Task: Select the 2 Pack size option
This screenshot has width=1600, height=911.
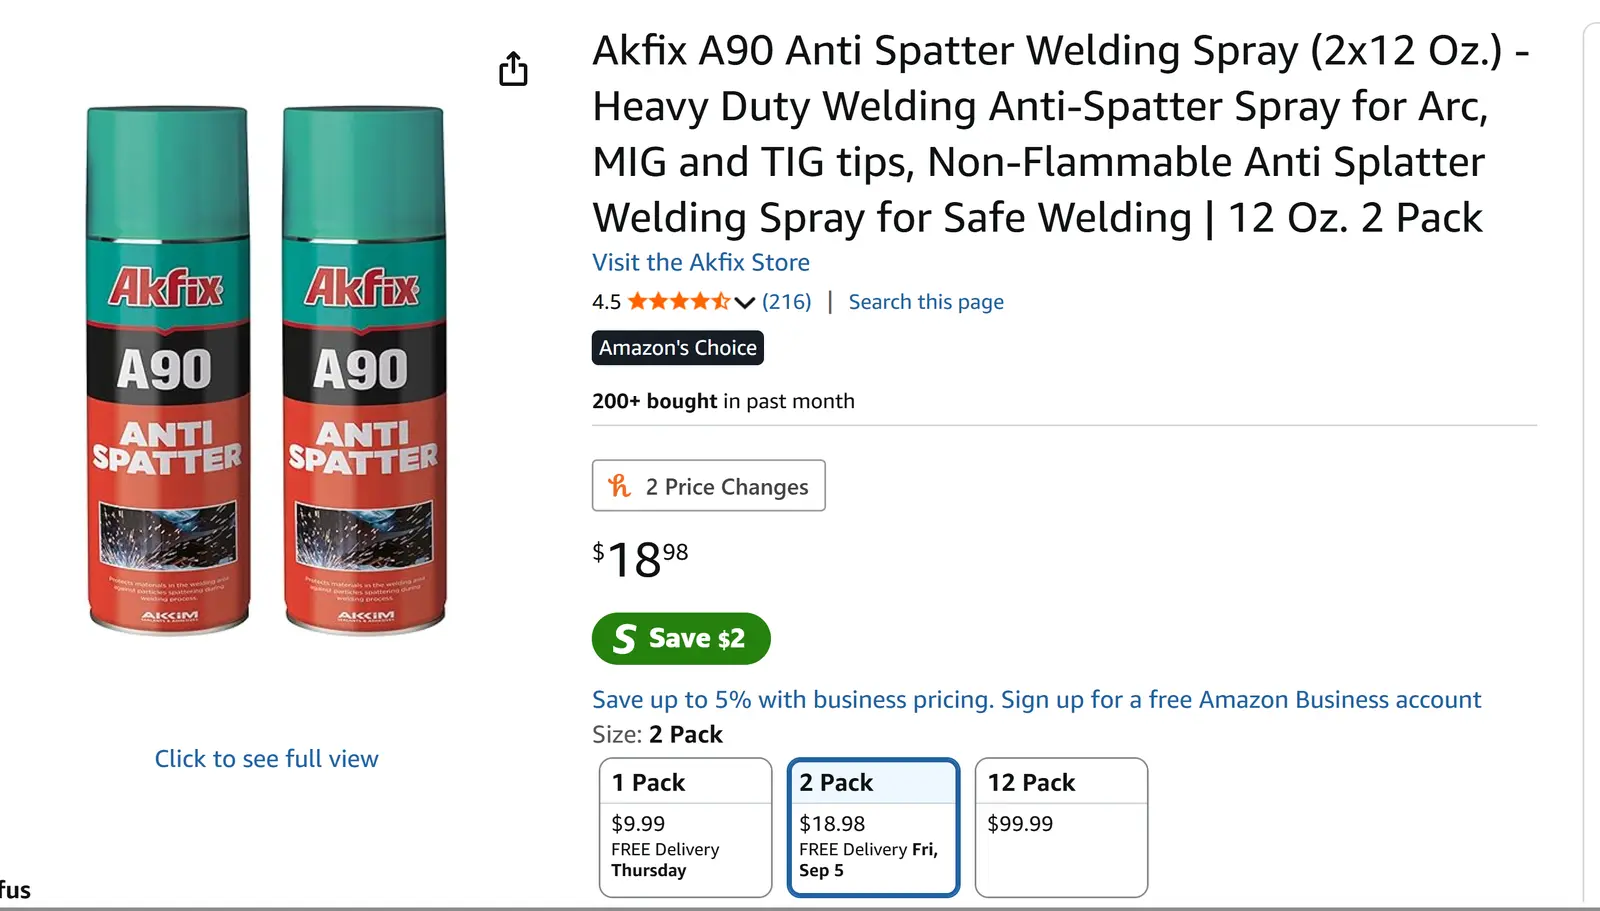Action: [x=873, y=826]
